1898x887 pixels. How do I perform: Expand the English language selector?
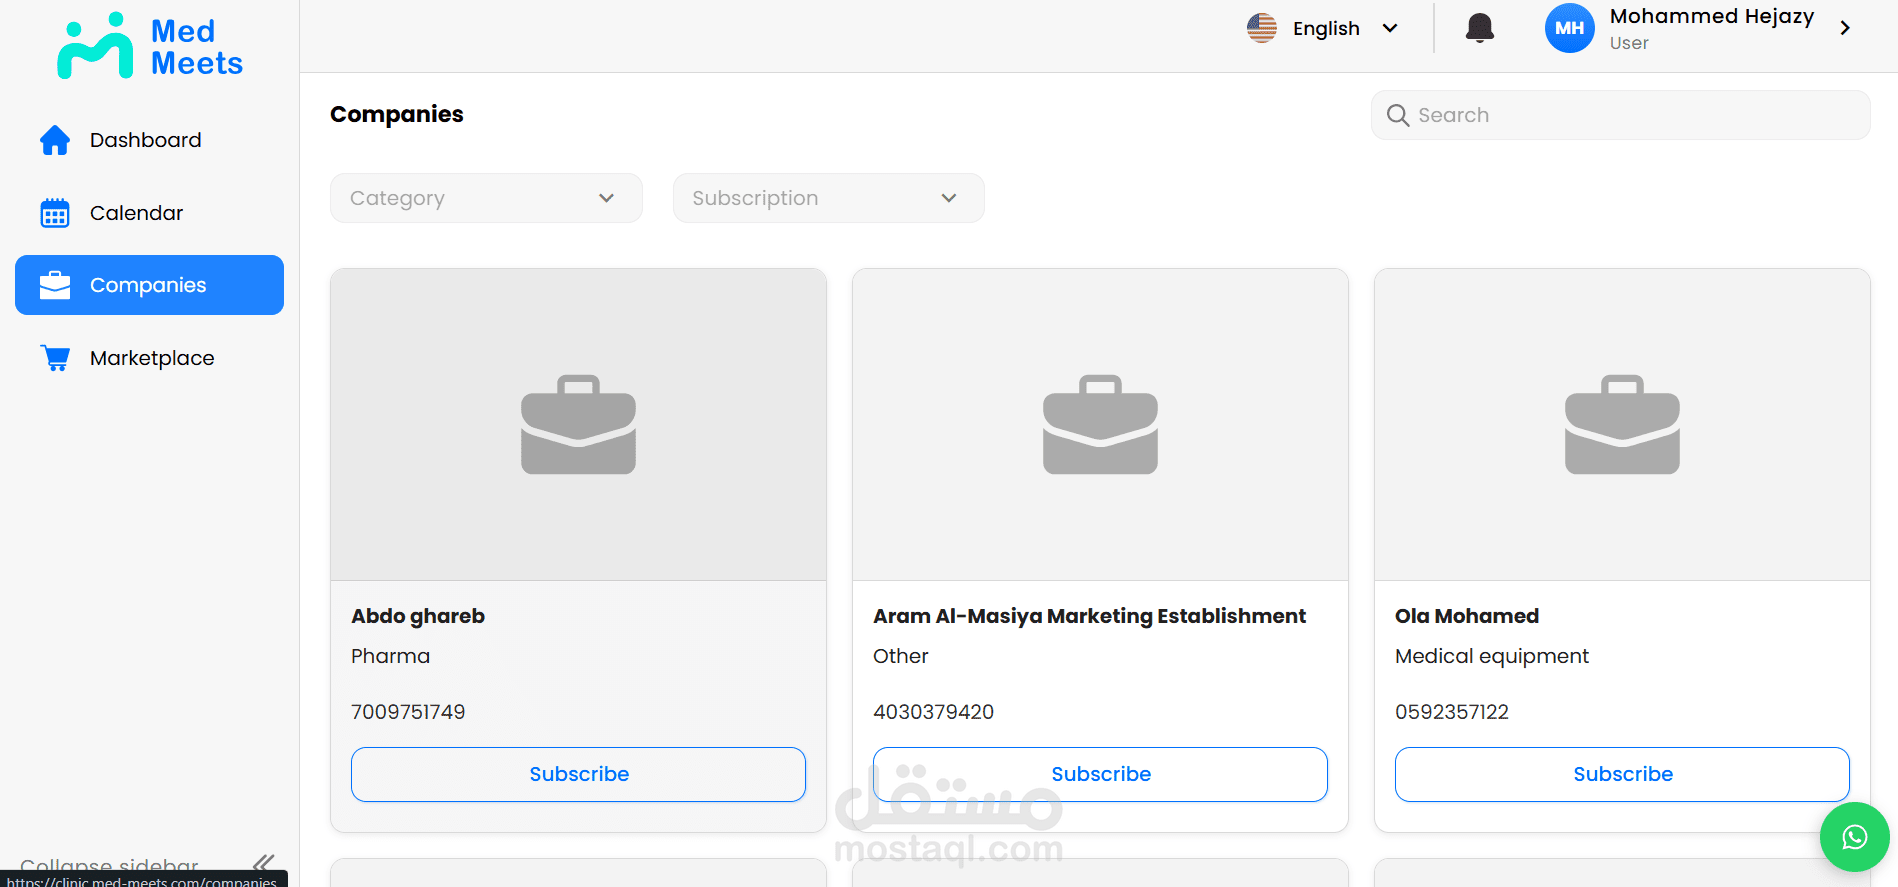[x=1389, y=28]
